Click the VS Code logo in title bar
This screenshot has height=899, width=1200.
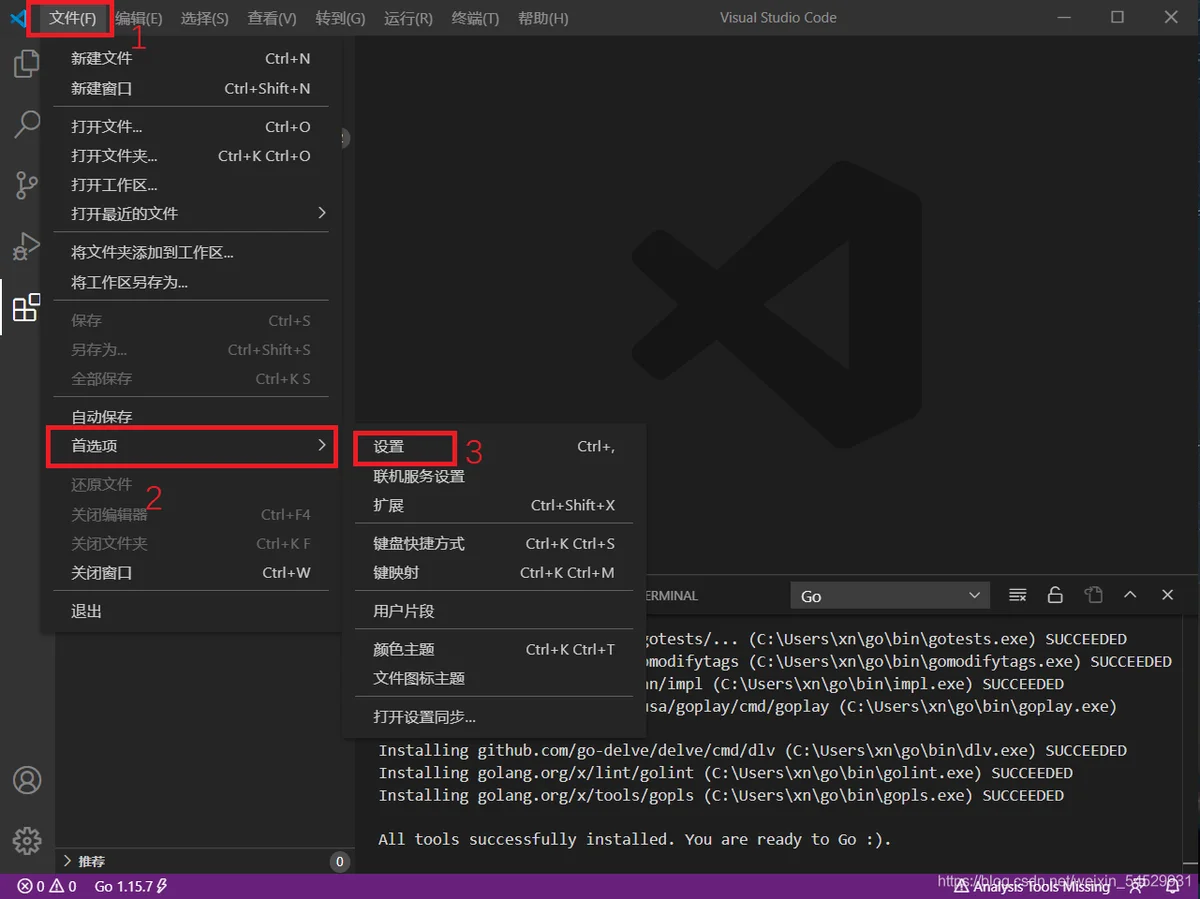click(19, 18)
